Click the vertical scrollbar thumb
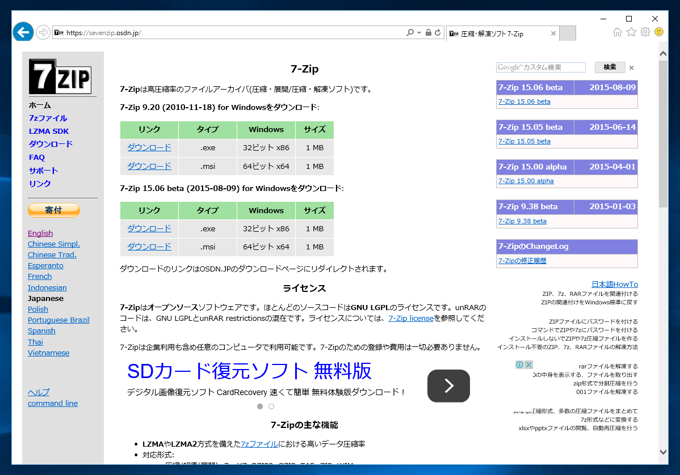The width and height of the screenshot is (680, 475). click(x=663, y=134)
